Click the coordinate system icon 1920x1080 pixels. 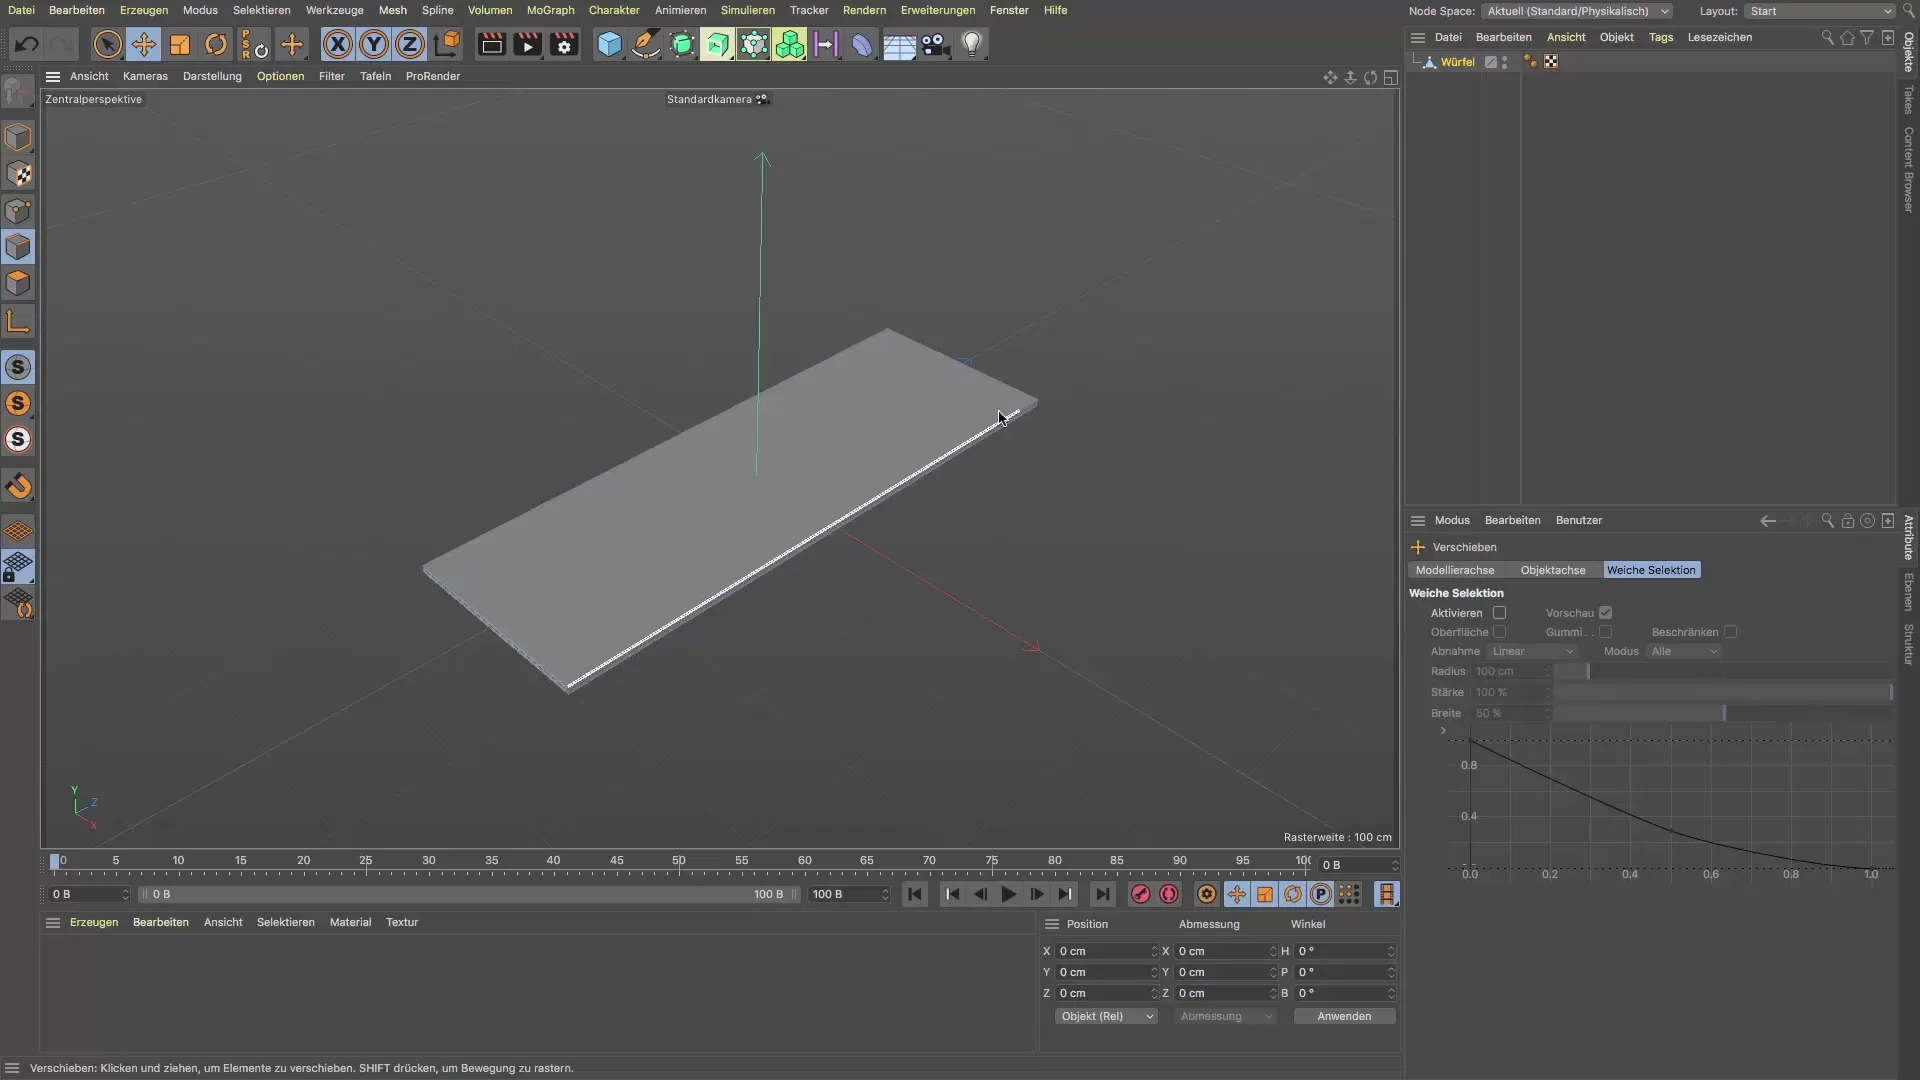click(x=447, y=44)
